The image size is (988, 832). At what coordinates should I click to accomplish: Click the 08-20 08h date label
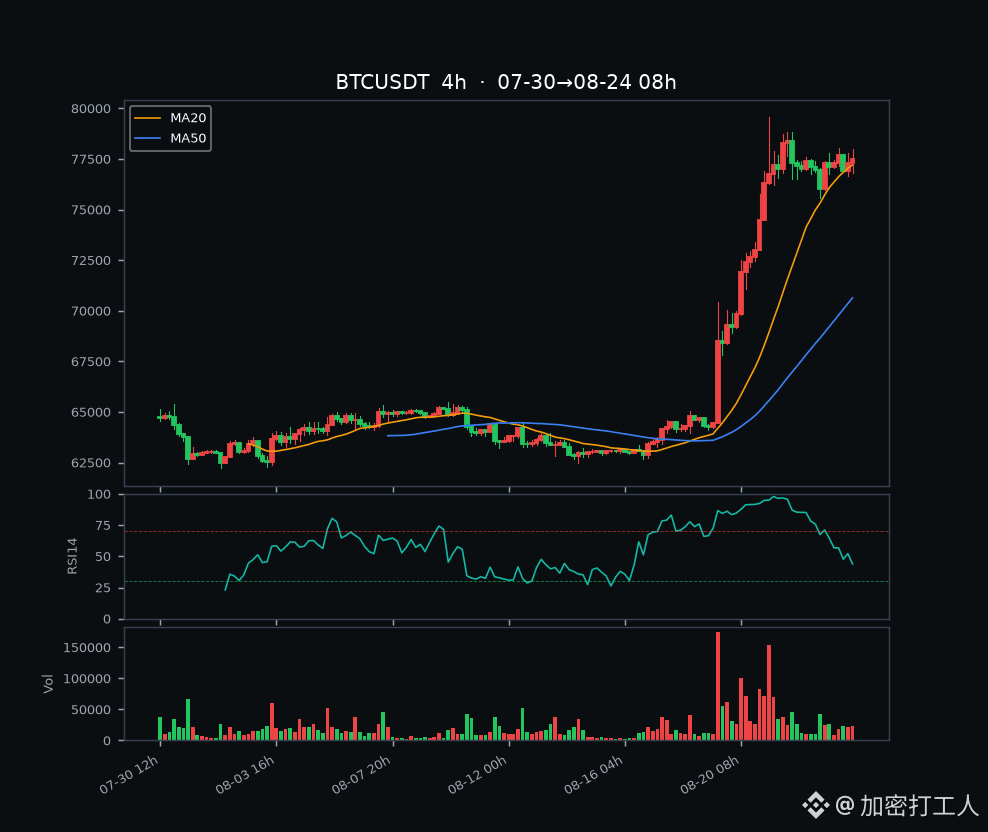pos(709,775)
